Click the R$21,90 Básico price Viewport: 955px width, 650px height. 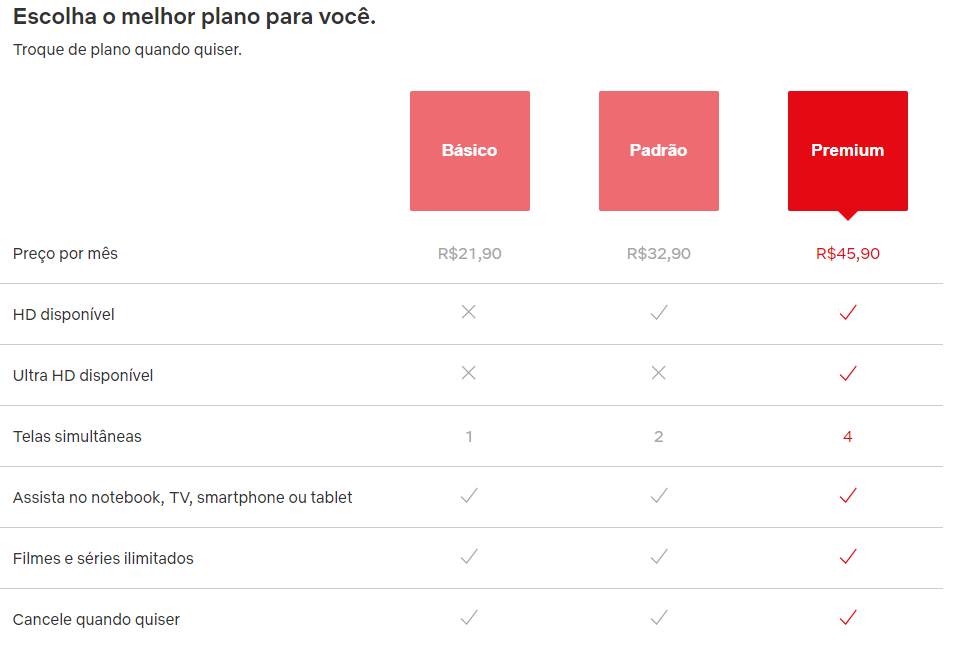tap(469, 254)
